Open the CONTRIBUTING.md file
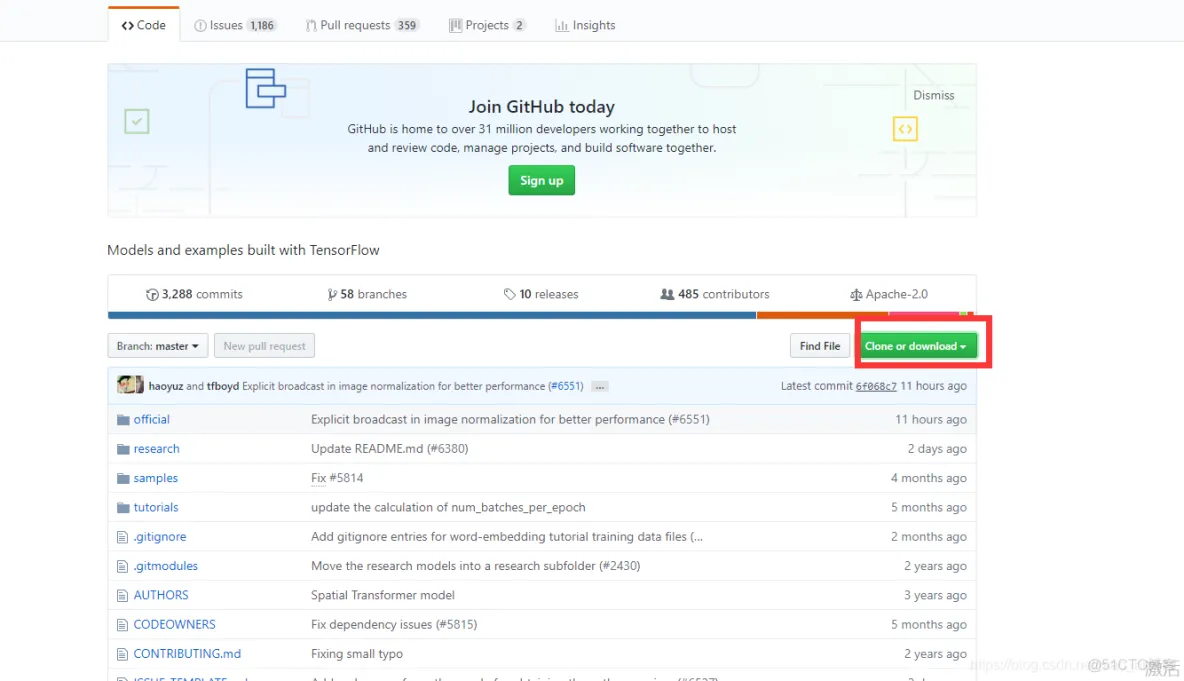This screenshot has width=1184, height=681. pyautogui.click(x=187, y=654)
